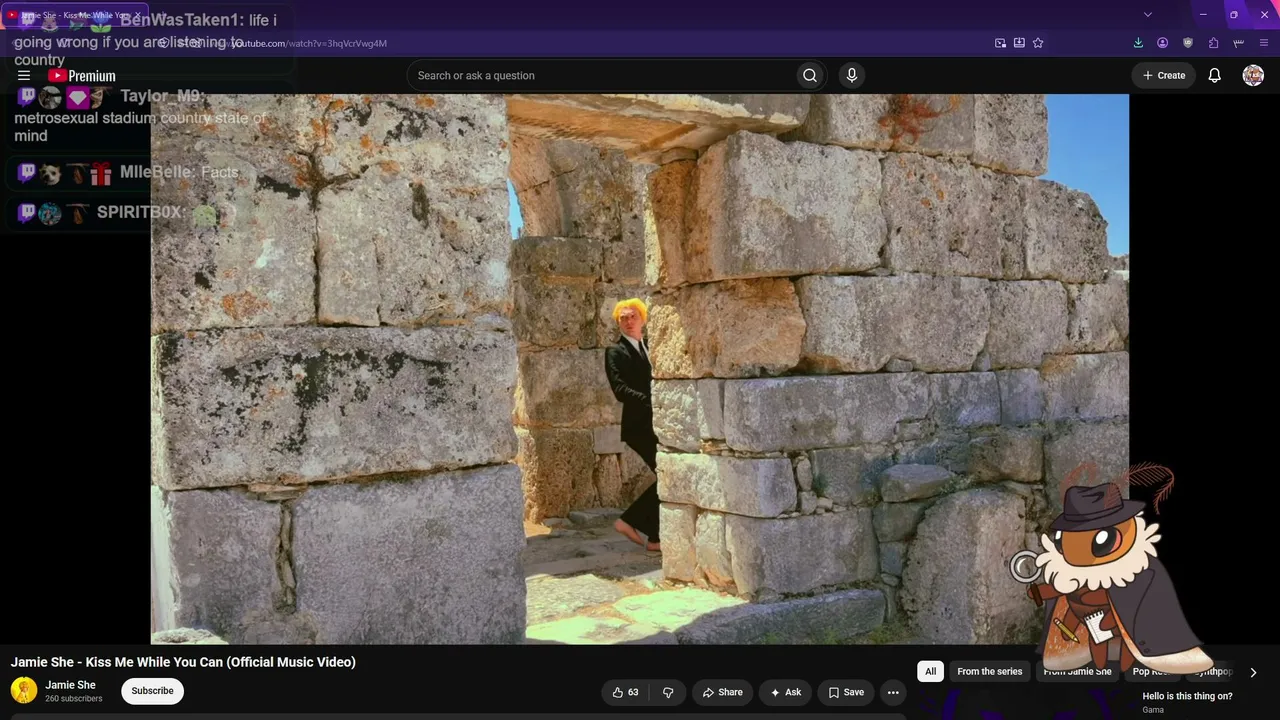Share the video
Viewport: 1280px width, 720px height.
point(722,692)
